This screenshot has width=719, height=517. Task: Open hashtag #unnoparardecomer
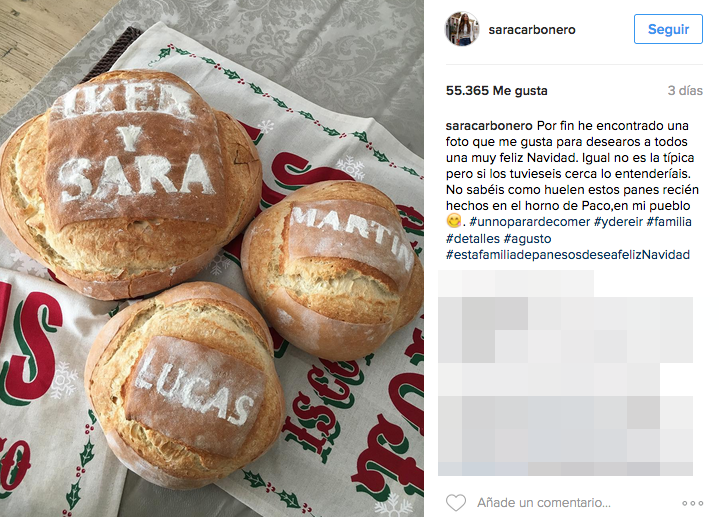tap(530, 222)
